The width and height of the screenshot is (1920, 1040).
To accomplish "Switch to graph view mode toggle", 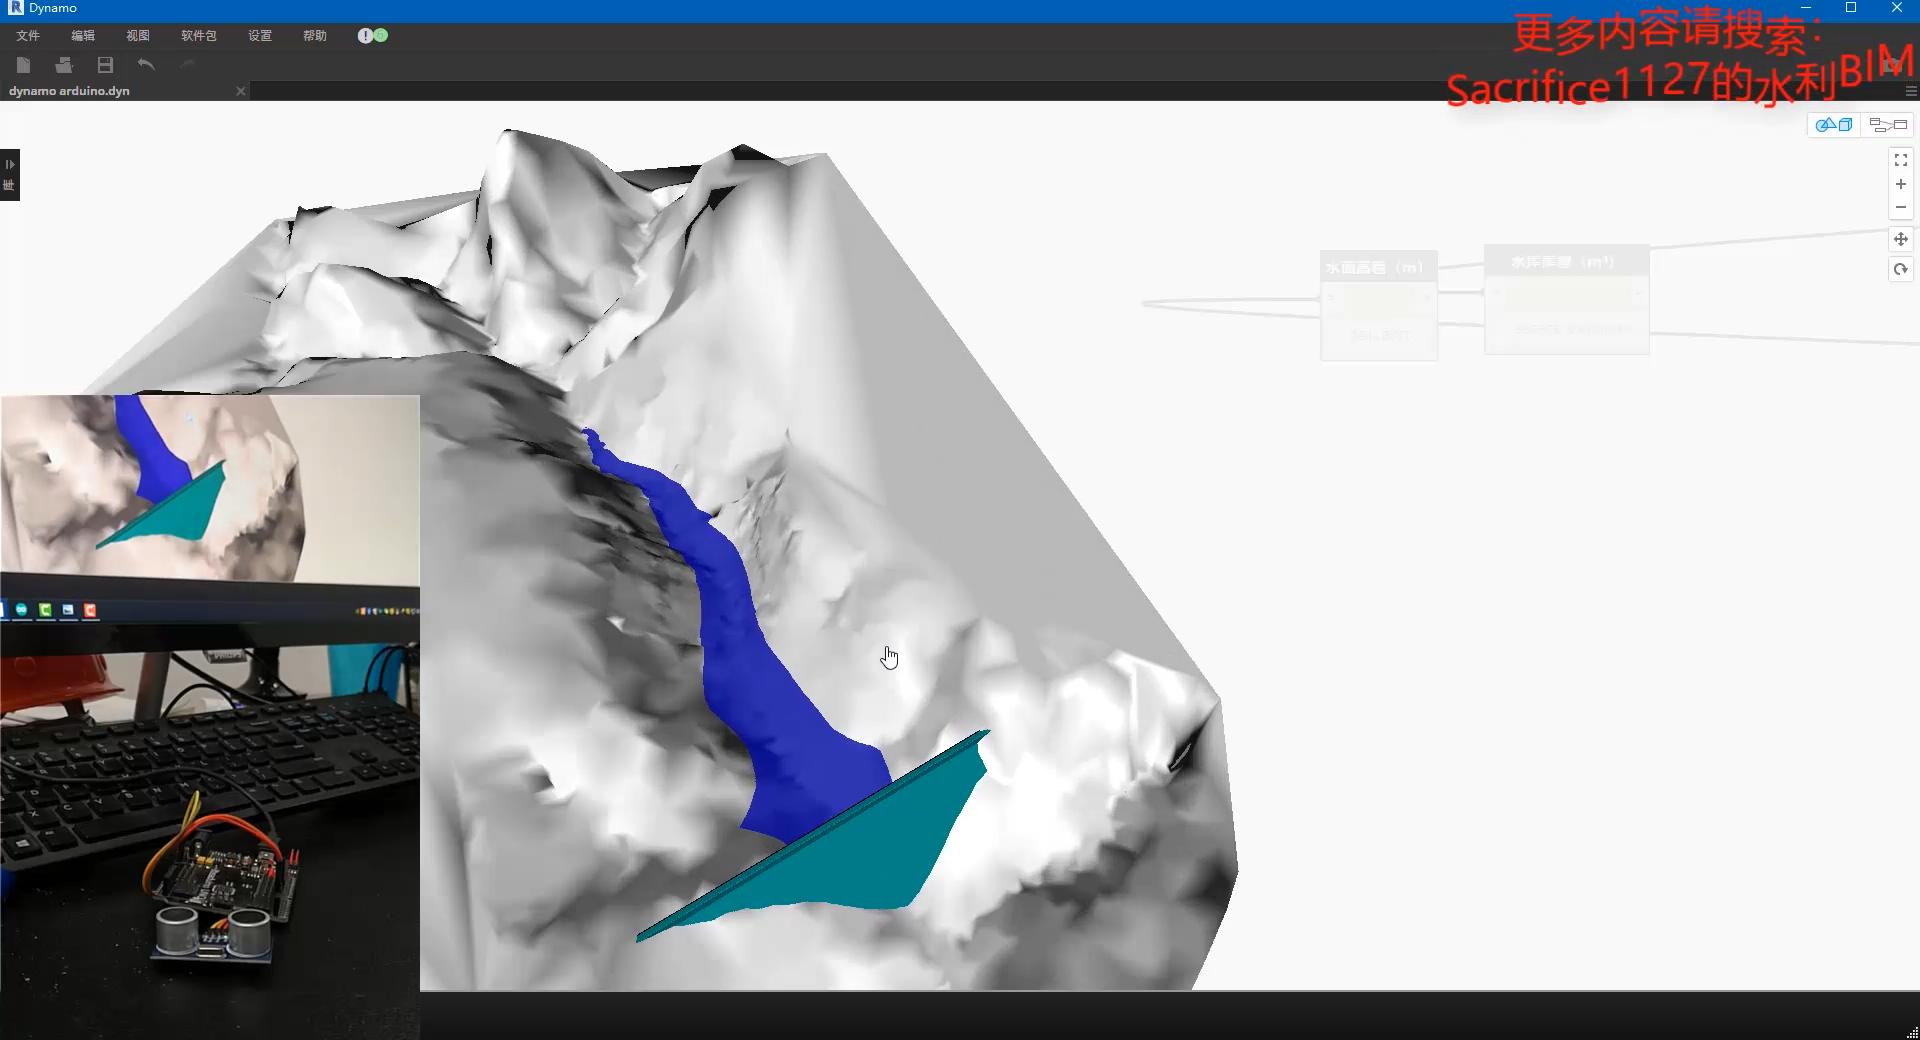I will (x=1887, y=124).
